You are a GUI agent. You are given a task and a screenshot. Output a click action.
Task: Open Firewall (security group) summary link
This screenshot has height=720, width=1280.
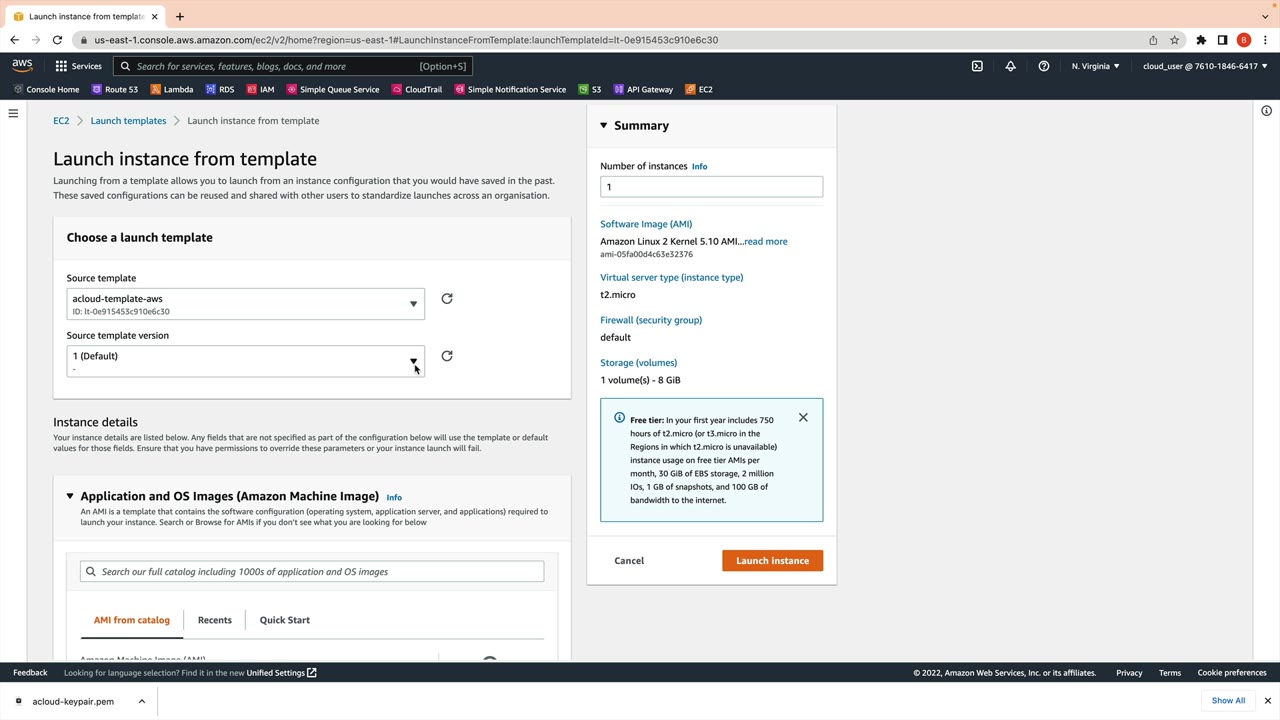tap(651, 320)
